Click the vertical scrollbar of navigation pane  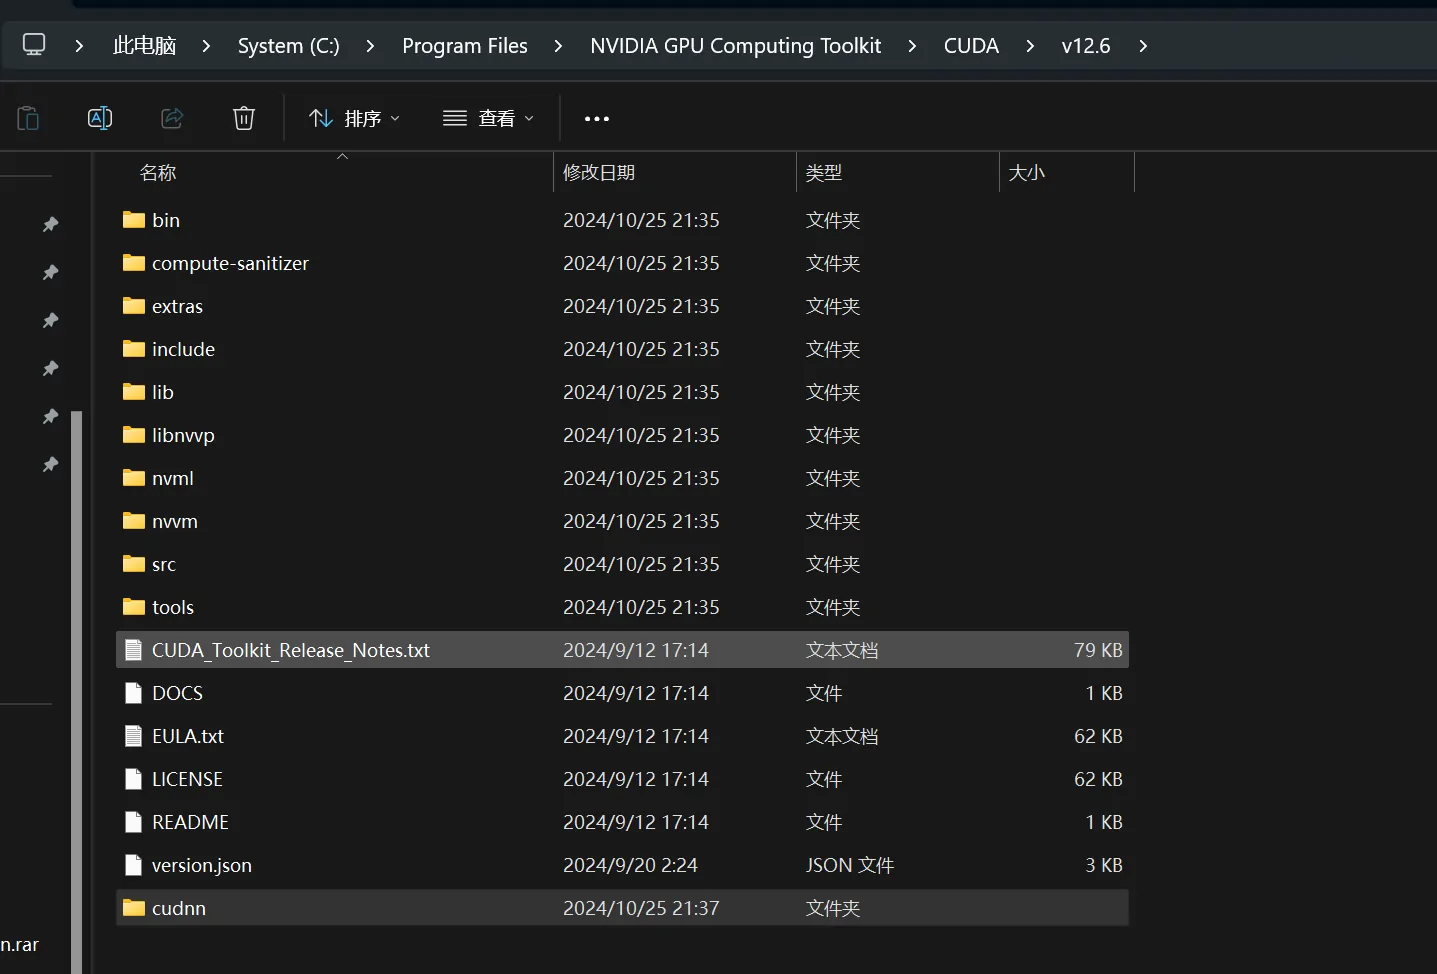click(77, 690)
